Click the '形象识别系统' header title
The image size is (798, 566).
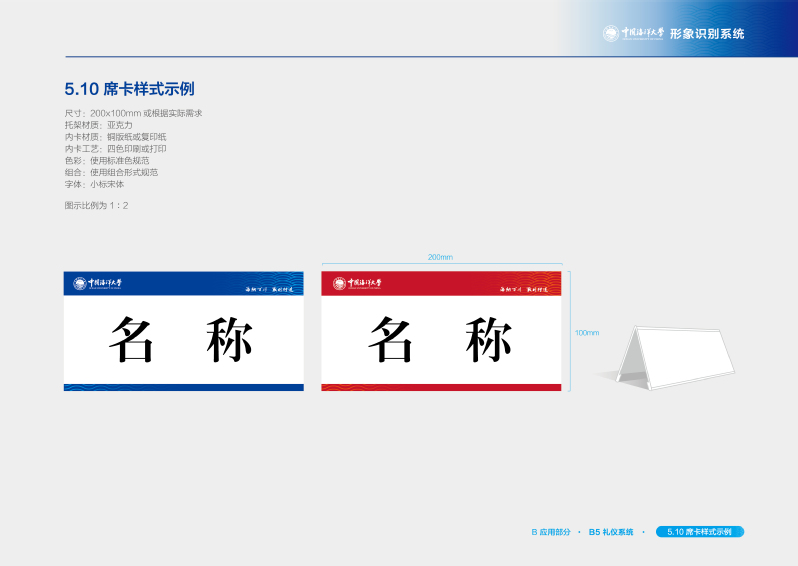(706, 34)
